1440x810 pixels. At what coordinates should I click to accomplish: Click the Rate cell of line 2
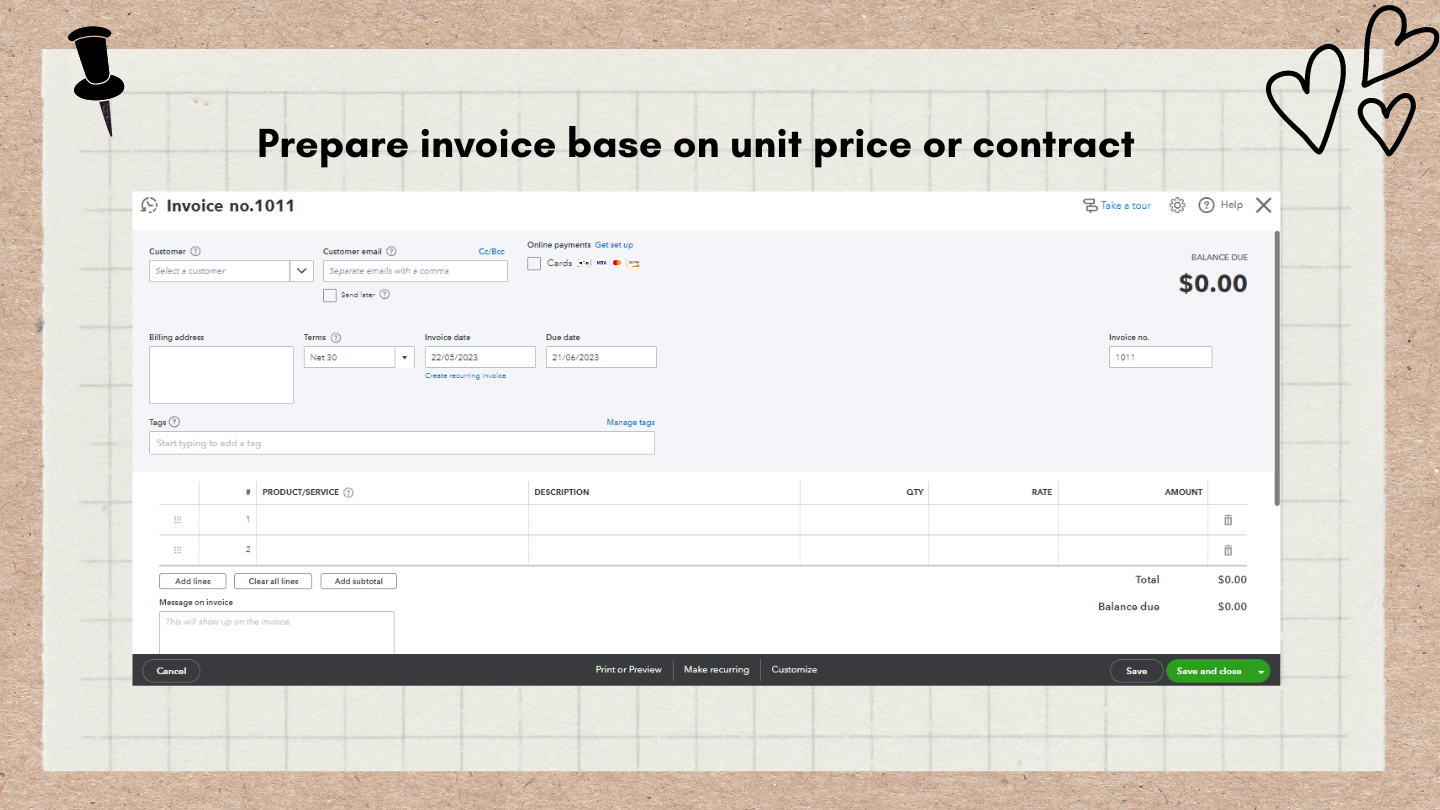(993, 550)
